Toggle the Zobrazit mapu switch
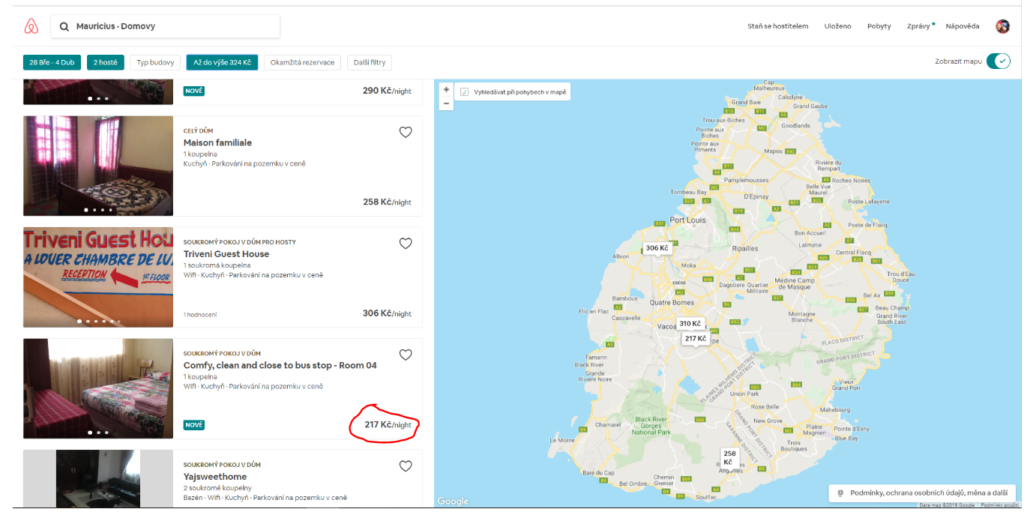Screen dimensions: 1024x521 pyautogui.click(x=997, y=61)
